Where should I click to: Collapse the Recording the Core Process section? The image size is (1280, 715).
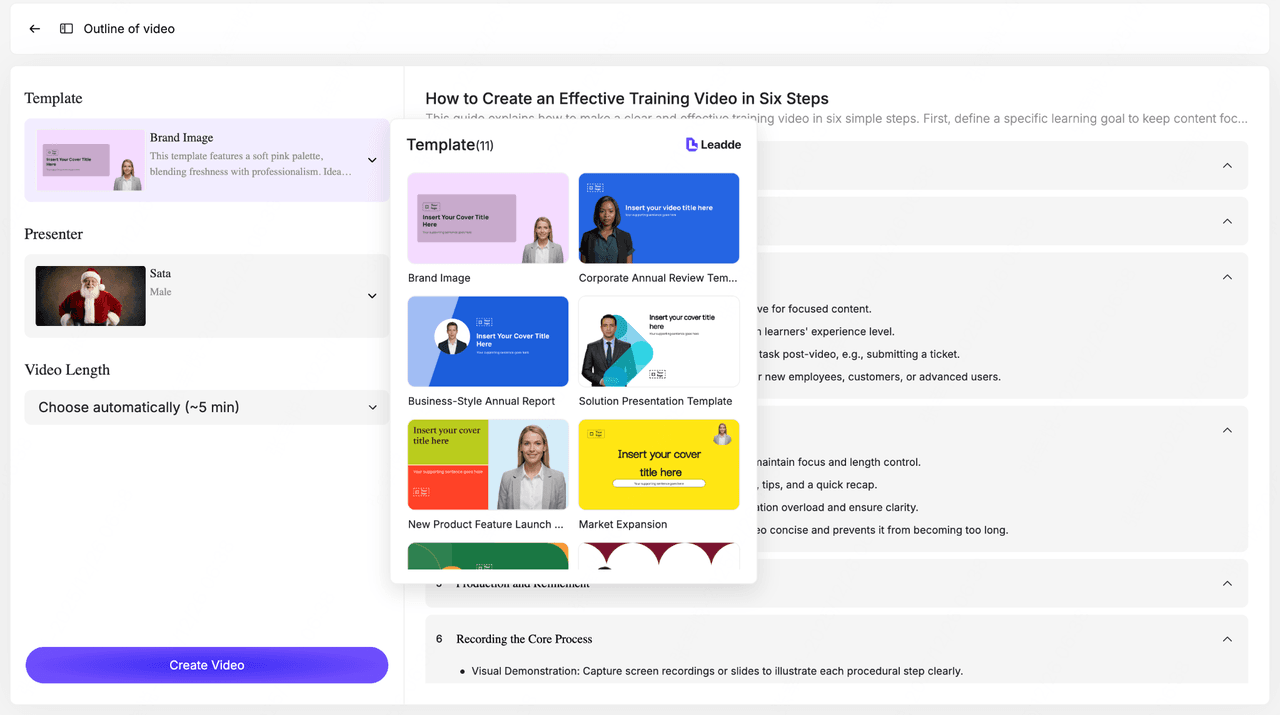click(1227, 639)
